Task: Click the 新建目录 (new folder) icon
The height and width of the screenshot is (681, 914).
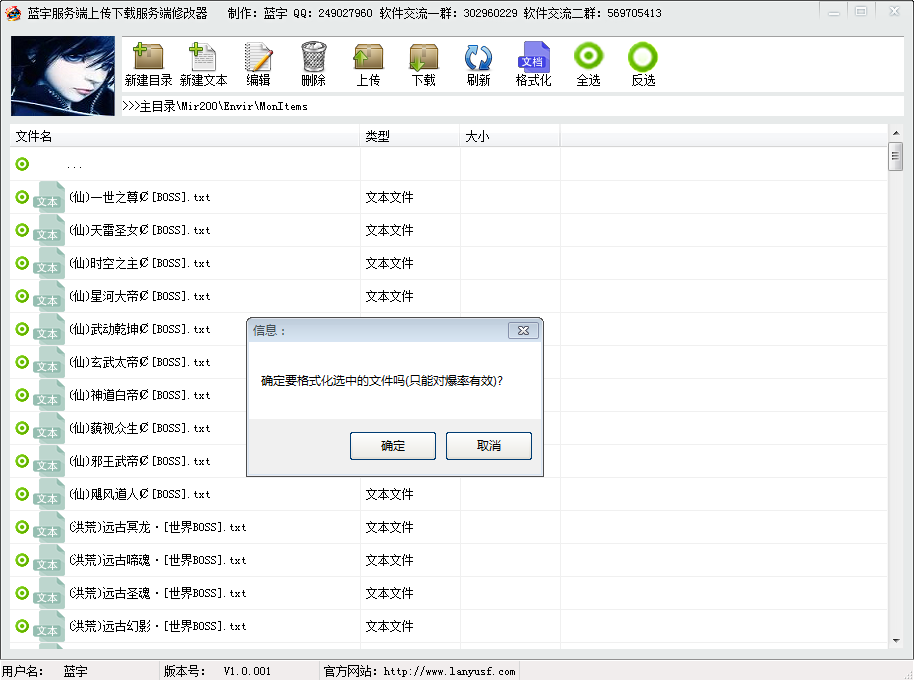Action: pyautogui.click(x=148, y=58)
